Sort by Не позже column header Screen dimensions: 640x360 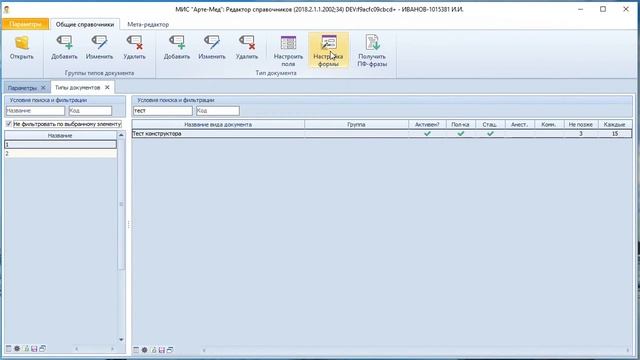point(580,124)
